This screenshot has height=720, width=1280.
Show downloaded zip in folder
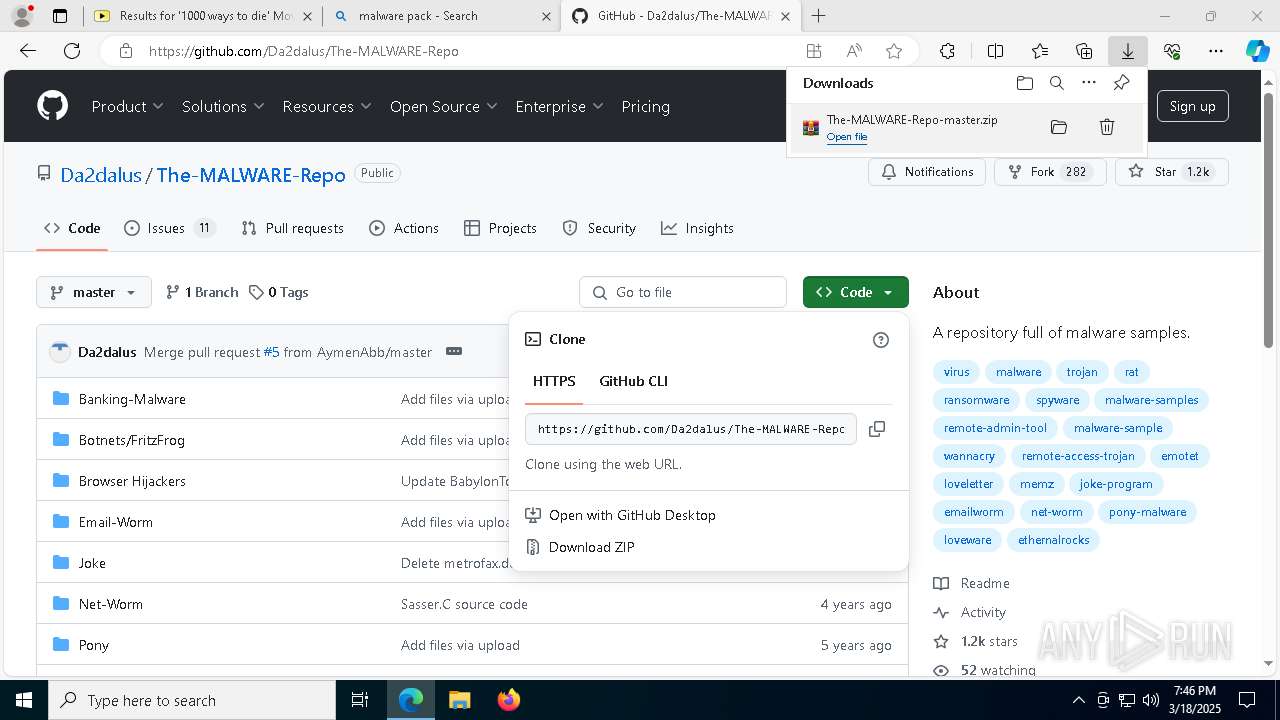point(1059,127)
